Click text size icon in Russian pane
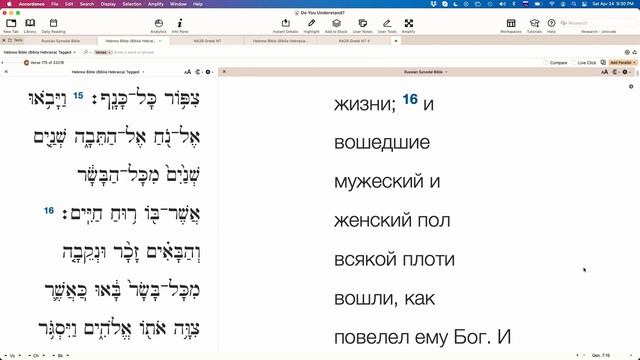The image size is (640, 360). point(604,72)
